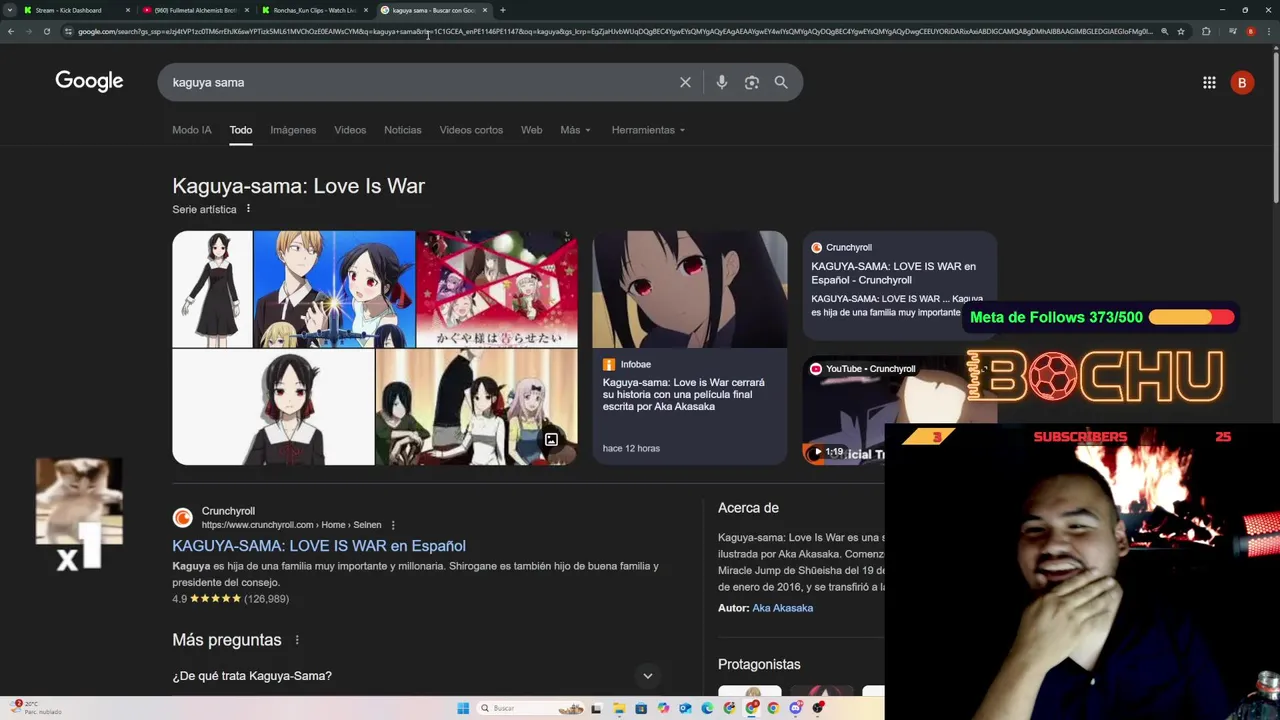Screen dimensions: 1280x720
Task: Open Microsoft Store from the taskbar
Action: 641,708
